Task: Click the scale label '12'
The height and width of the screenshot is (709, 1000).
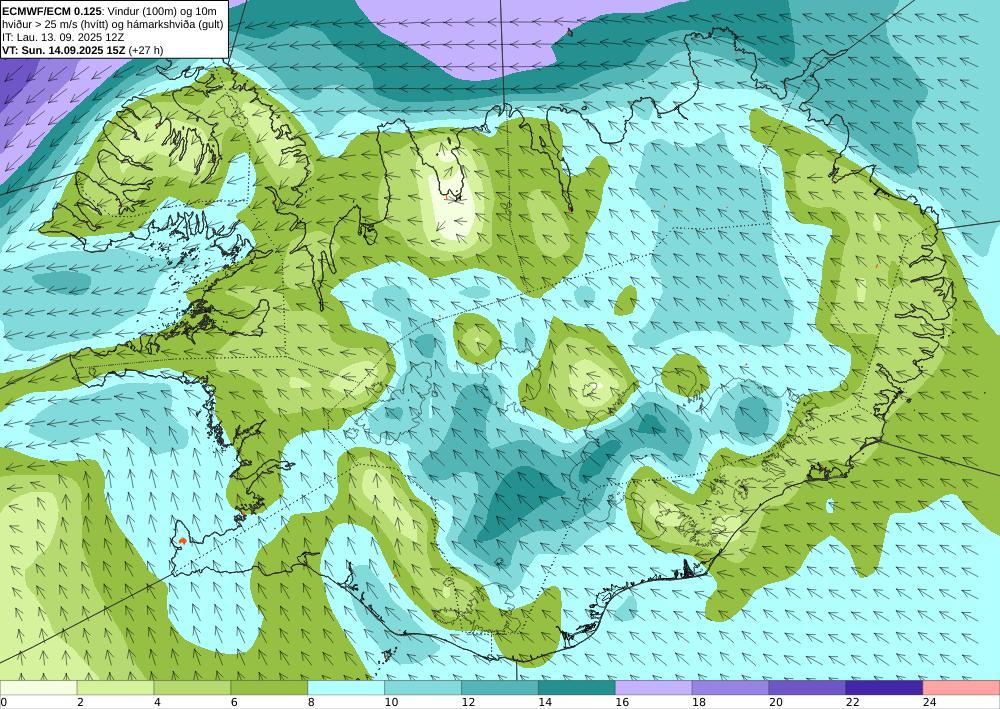Action: point(468,702)
